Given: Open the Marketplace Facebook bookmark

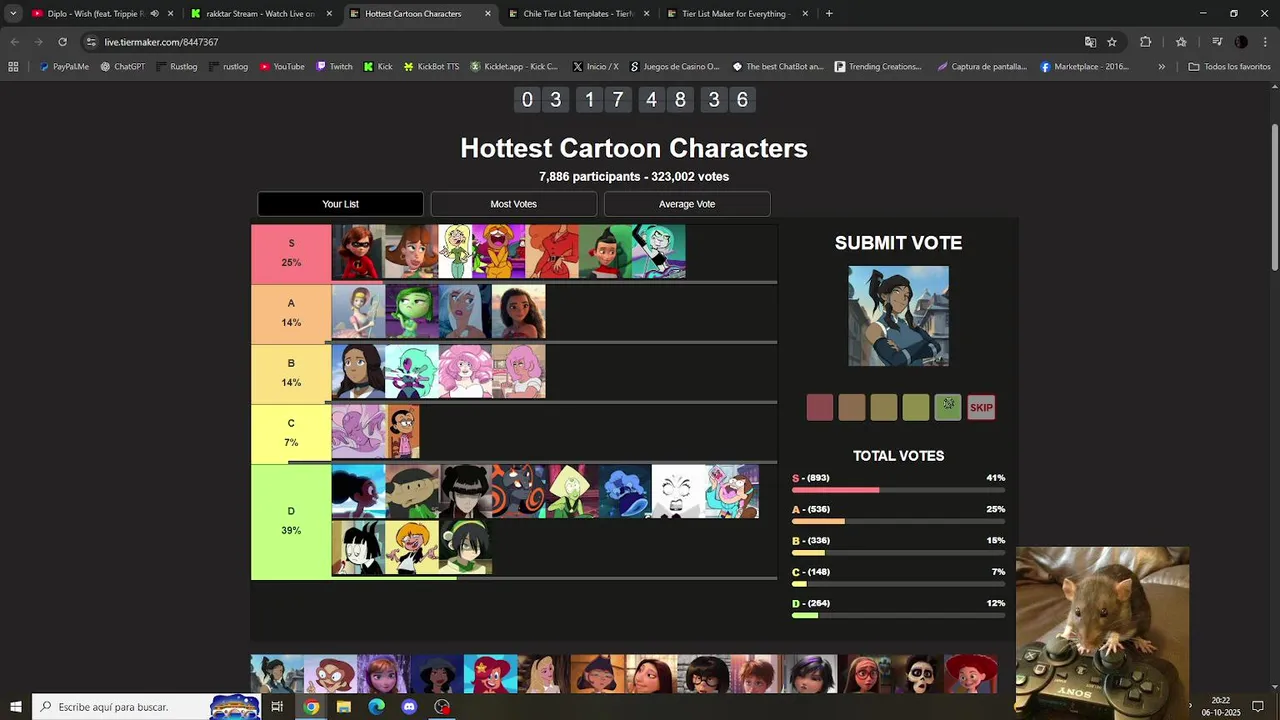Looking at the screenshot, I should point(1085,67).
